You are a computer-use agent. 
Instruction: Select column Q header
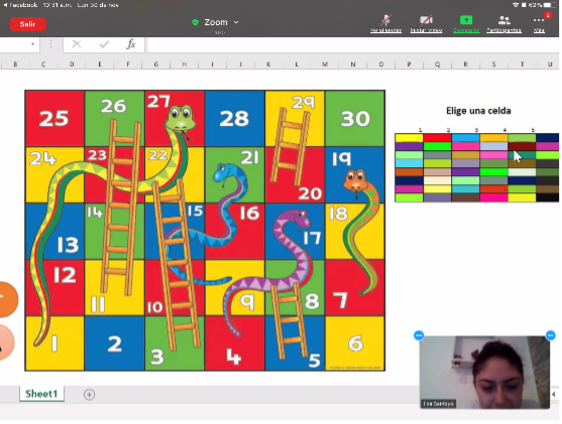(x=437, y=64)
